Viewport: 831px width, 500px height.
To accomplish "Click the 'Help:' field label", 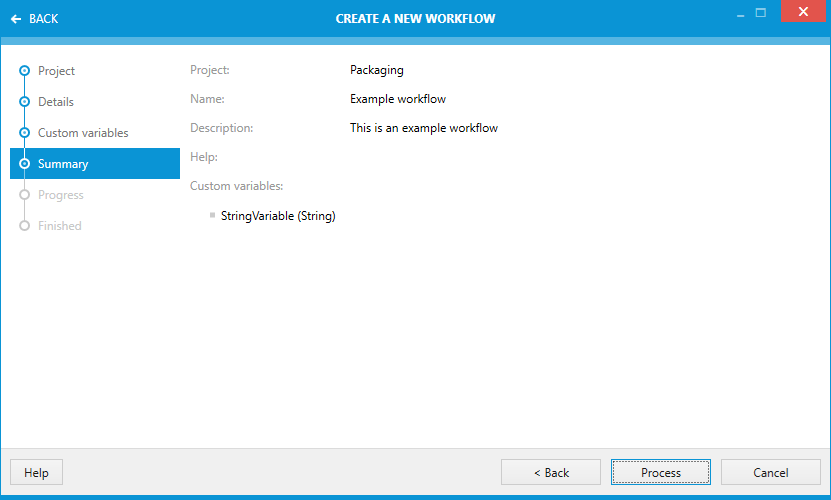I will pos(204,157).
